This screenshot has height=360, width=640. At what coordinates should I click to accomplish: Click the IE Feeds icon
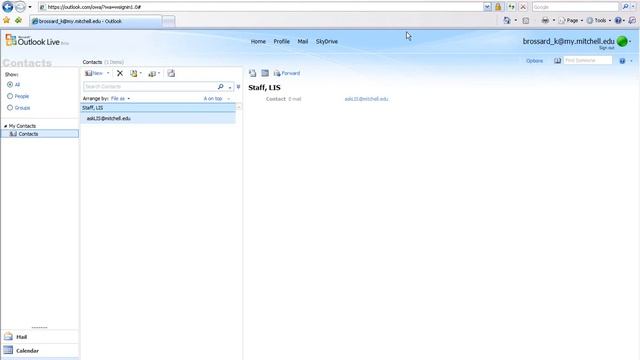[526, 20]
